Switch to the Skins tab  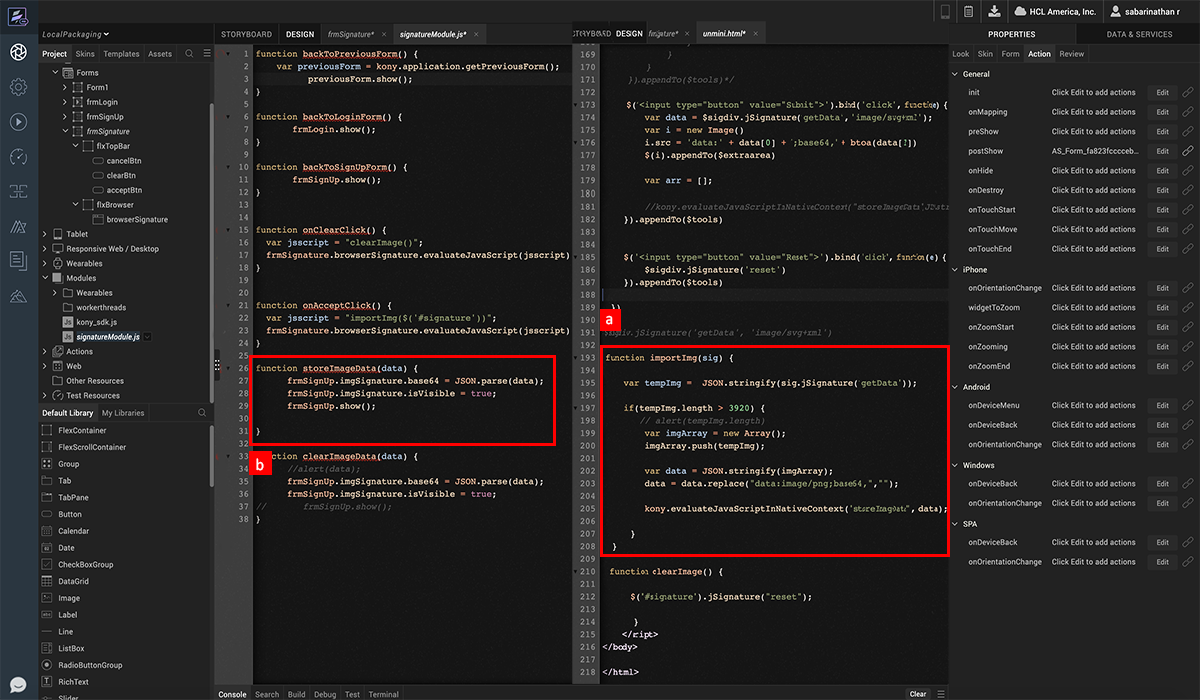pyautogui.click(x=85, y=54)
